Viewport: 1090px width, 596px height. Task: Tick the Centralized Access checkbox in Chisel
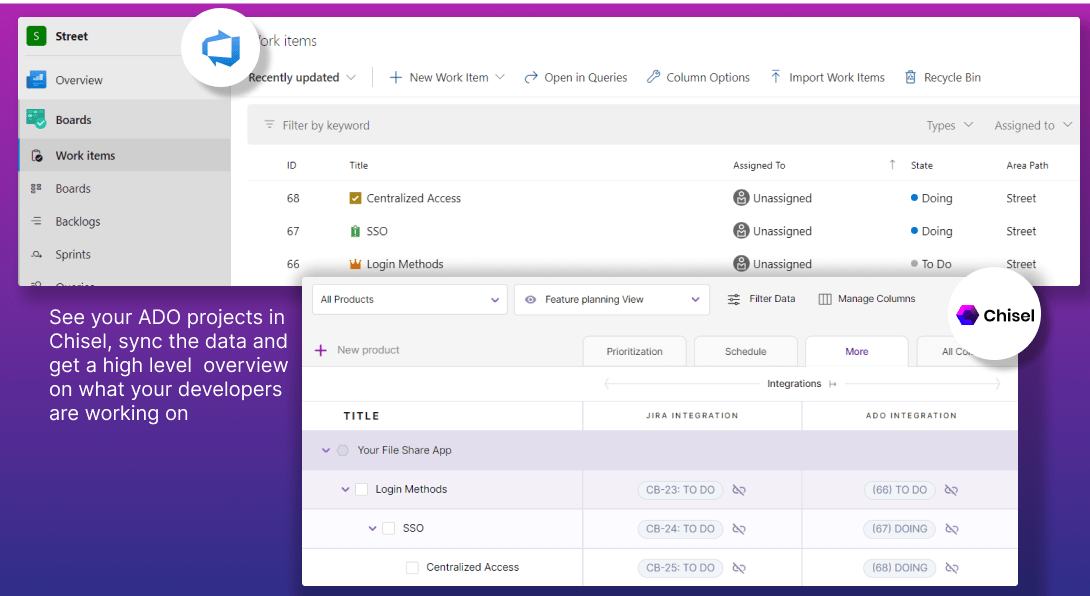pyautogui.click(x=412, y=567)
